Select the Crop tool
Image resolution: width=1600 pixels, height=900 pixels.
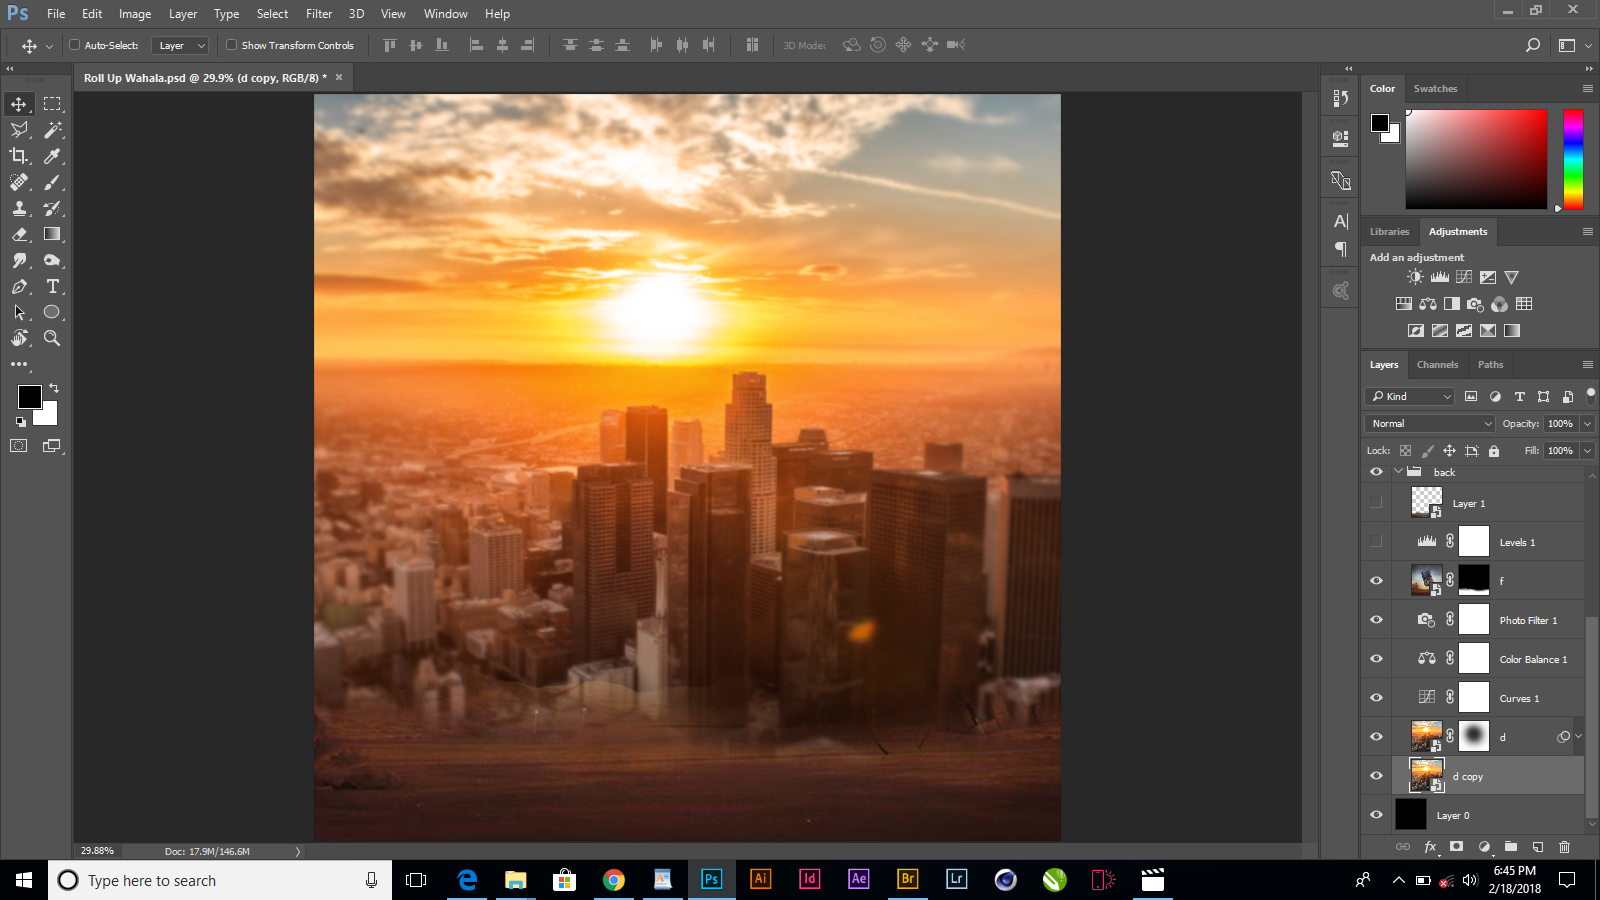(x=19, y=156)
